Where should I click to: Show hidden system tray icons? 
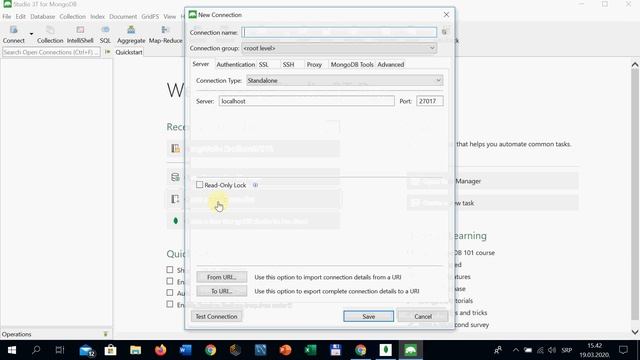coord(516,350)
